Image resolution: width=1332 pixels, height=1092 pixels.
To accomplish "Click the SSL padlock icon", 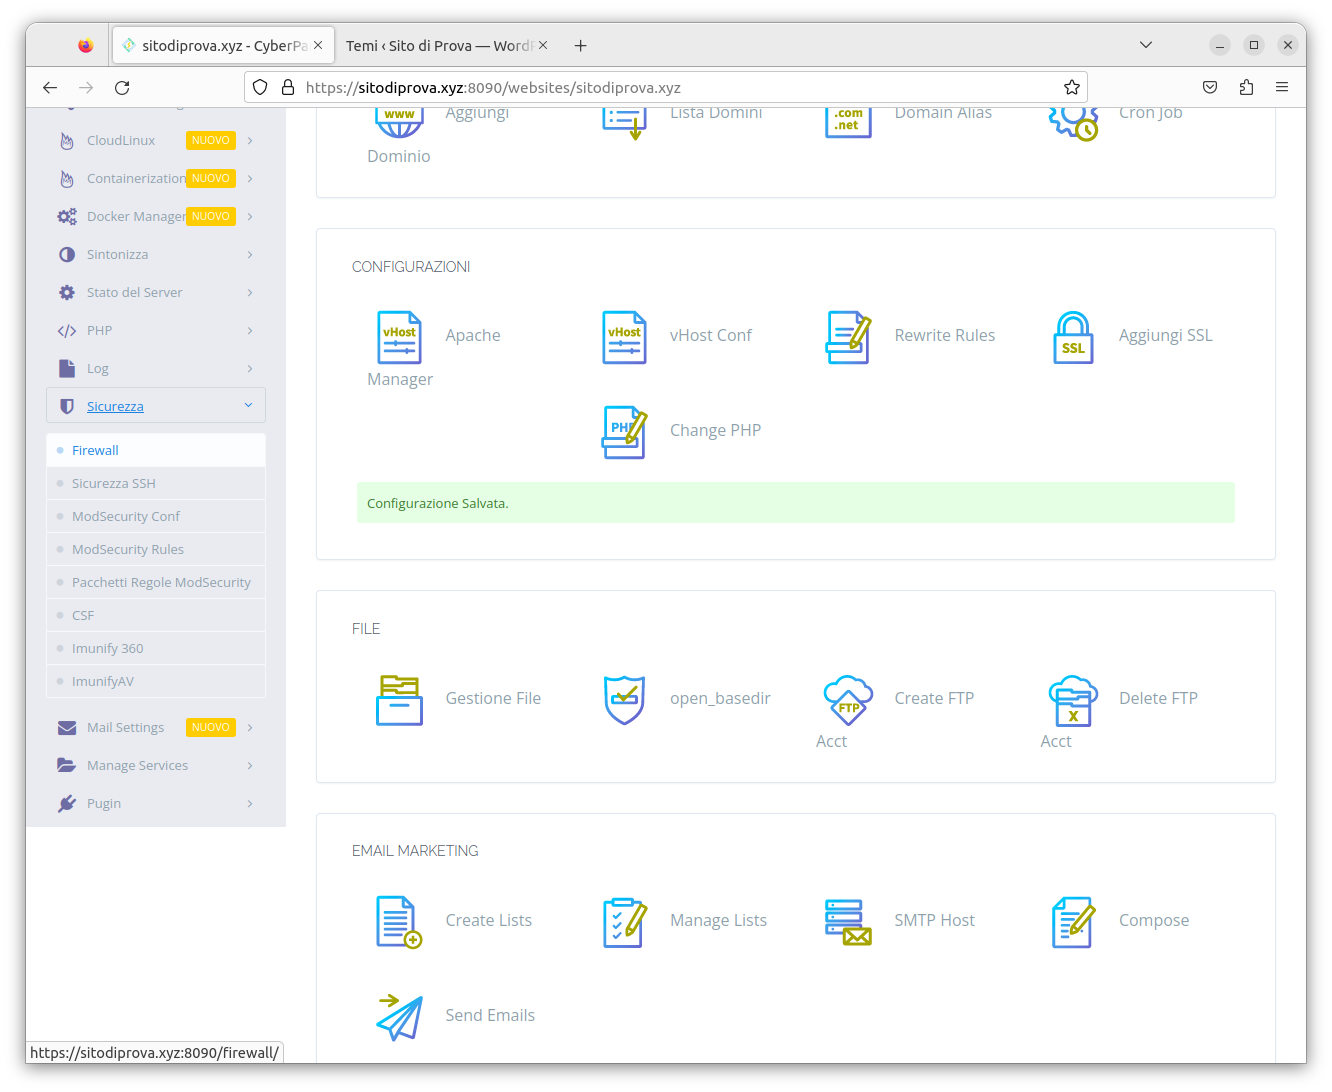I will click(x=1073, y=337).
